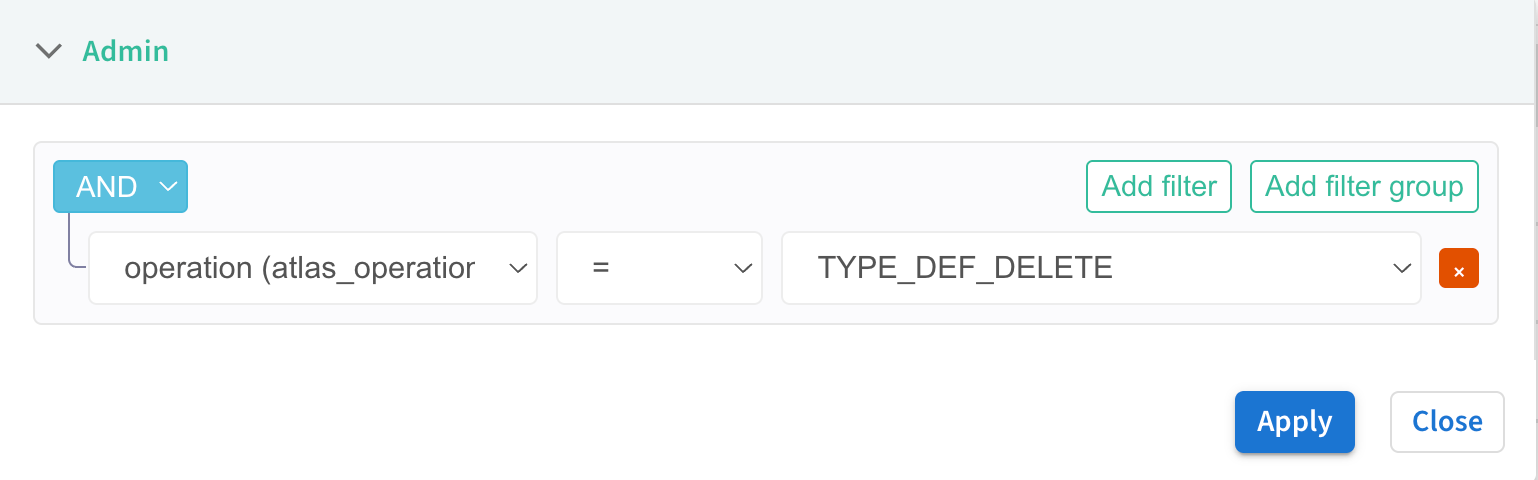Click the arrow on the equals operator selector
Image resolution: width=1538 pixels, height=480 pixels.
click(x=742, y=268)
